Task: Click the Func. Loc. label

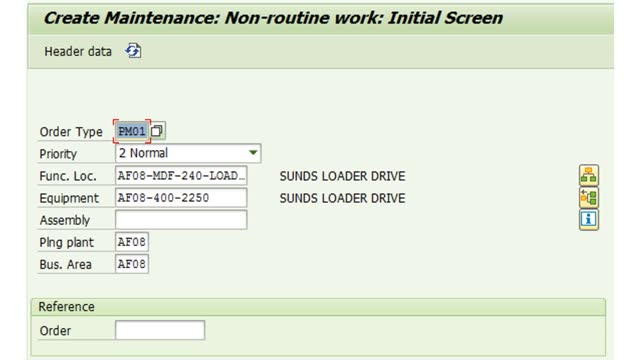Action: (x=68, y=176)
